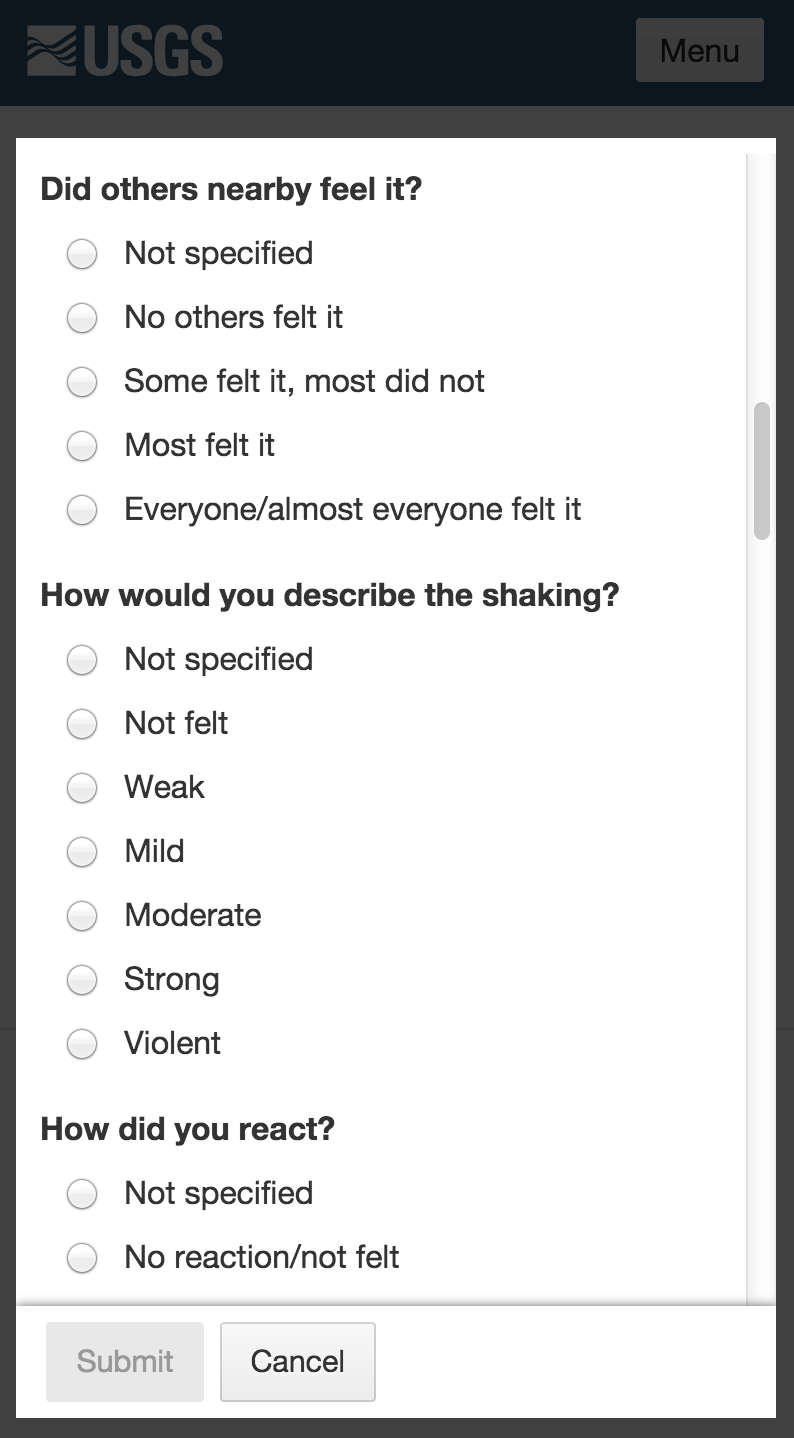Select "No reaction/not felt" option
The height and width of the screenshot is (1438, 794).
[x=82, y=1258]
